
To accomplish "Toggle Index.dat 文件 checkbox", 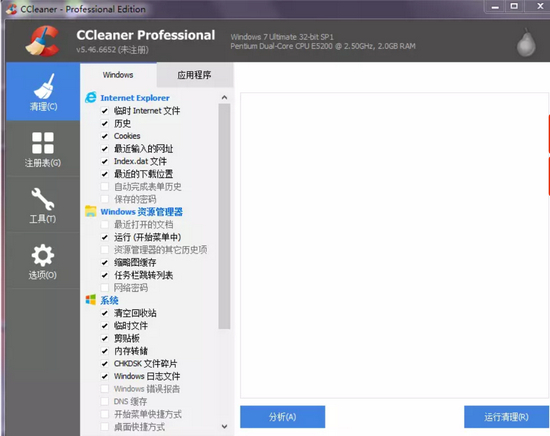I will pos(105,161).
